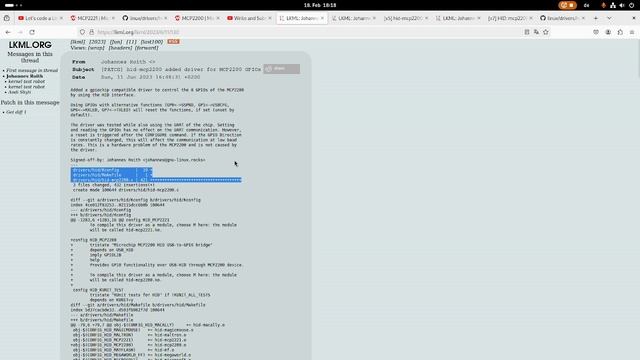Click the Date value 'Sun, 11 Jun 2023'
The width and height of the screenshot is (640, 360).
tap(150, 77)
